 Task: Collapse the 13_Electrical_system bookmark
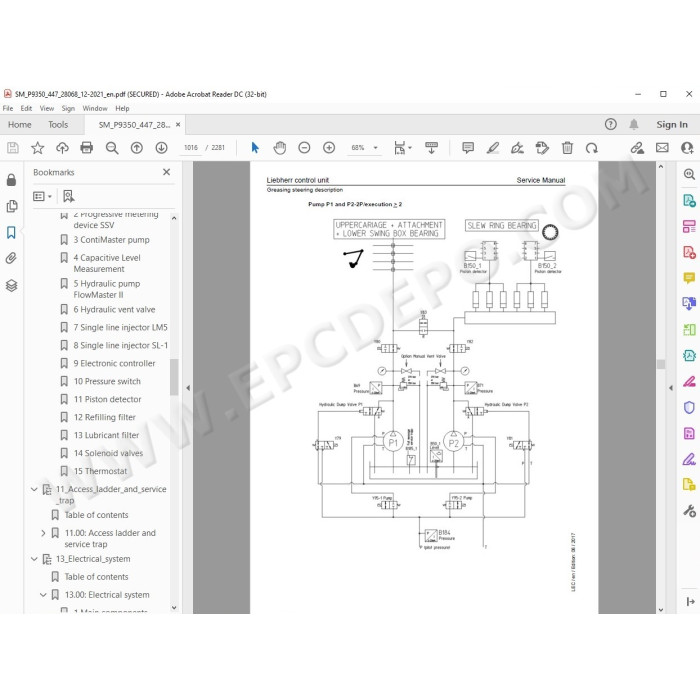pyautogui.click(x=34, y=559)
